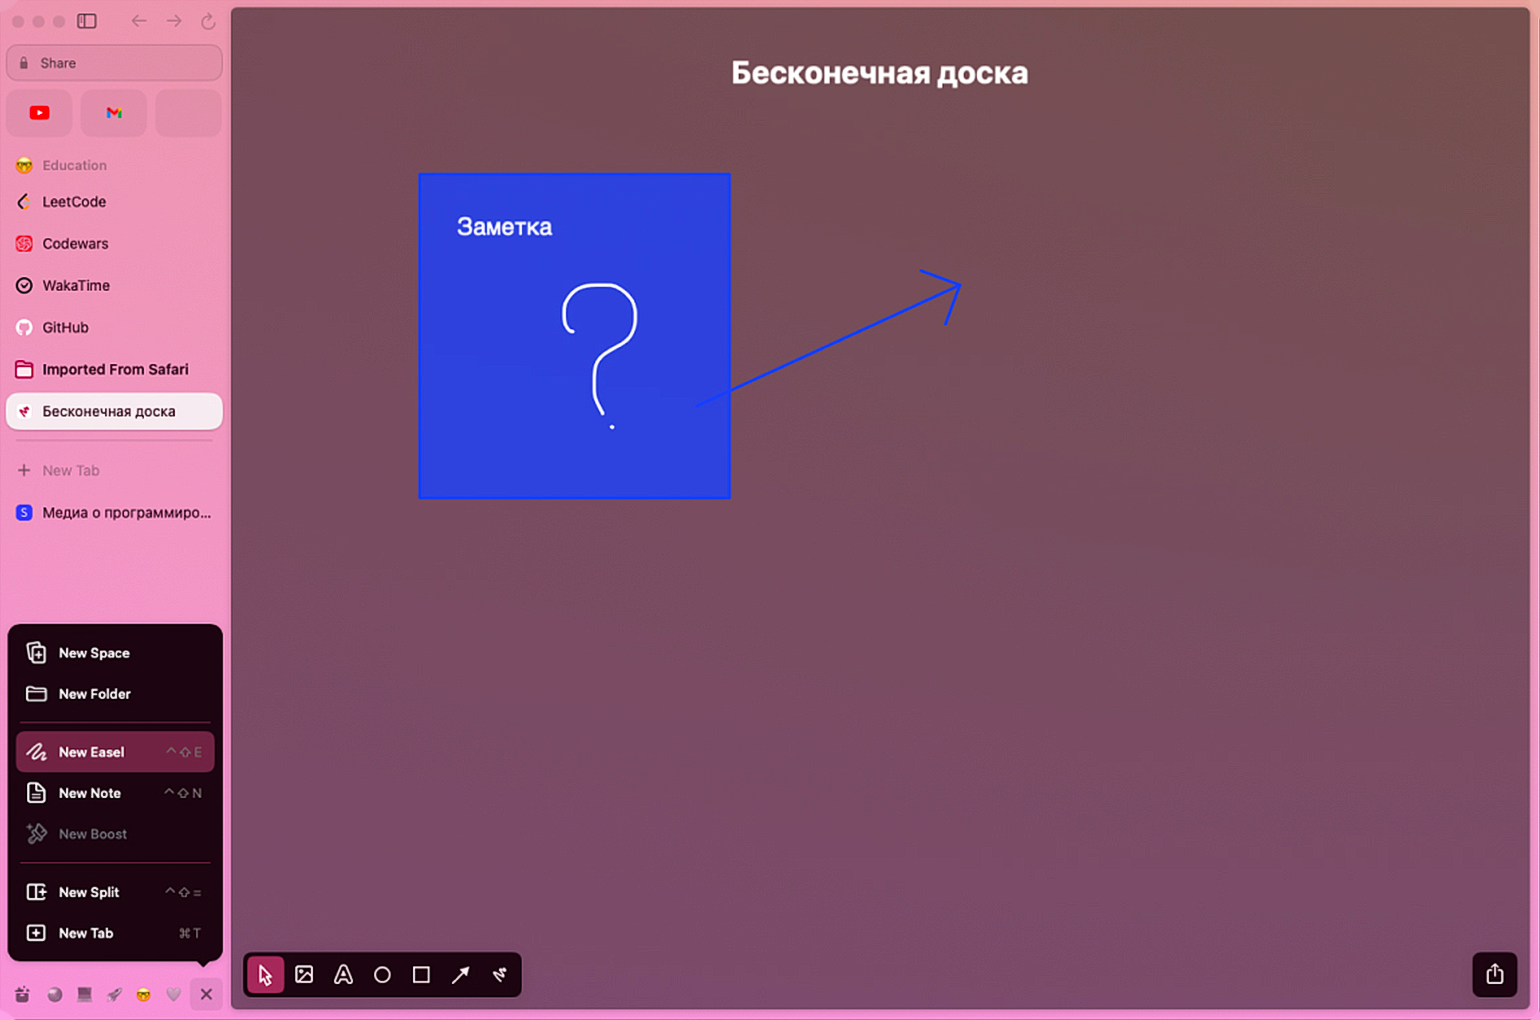Choose New Boost from the menu

tap(115, 834)
